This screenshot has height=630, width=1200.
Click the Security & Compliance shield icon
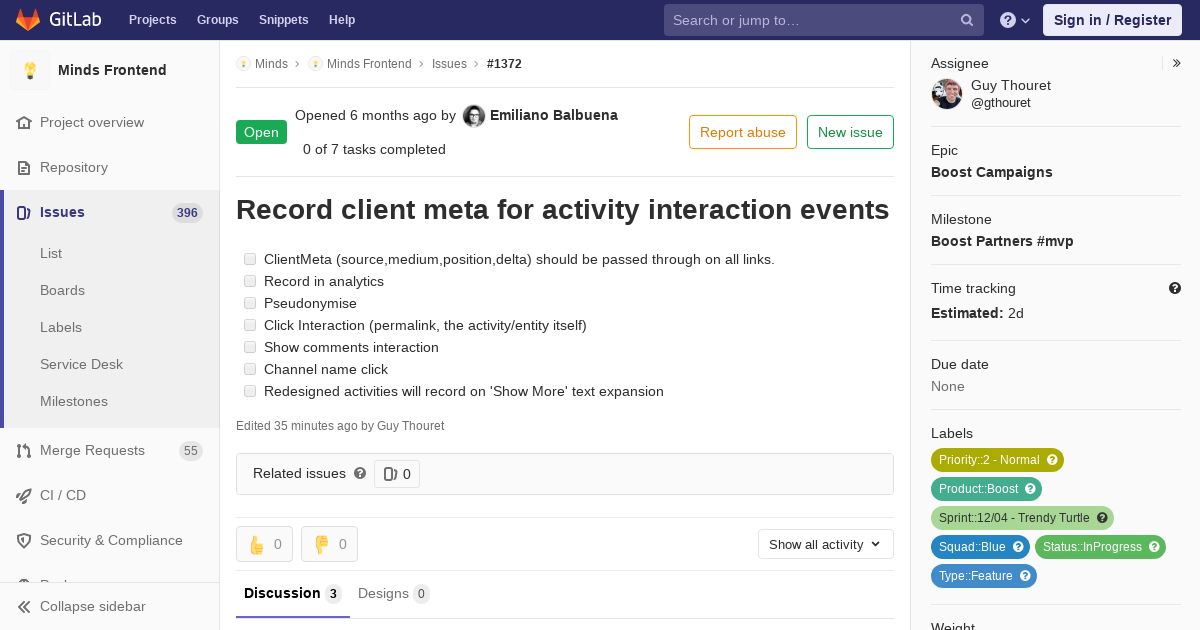(x=24, y=541)
